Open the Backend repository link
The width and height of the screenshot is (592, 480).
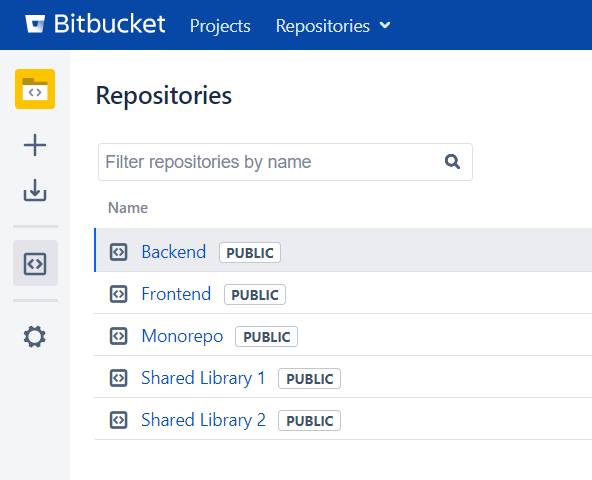tap(174, 252)
